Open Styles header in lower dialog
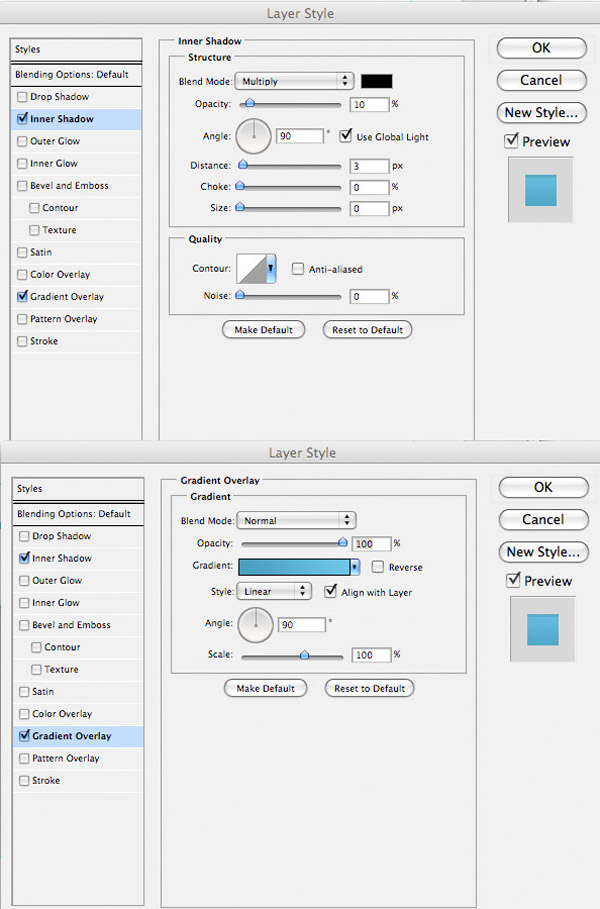Viewport: 600px width, 909px height. [78, 489]
